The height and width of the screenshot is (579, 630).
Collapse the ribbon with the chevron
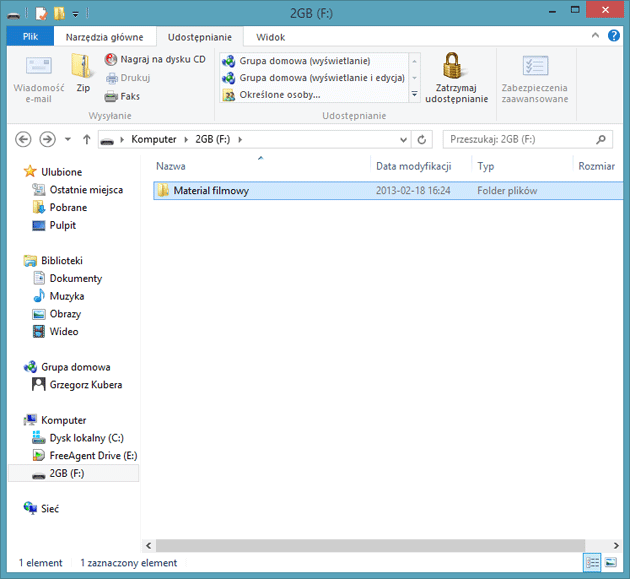point(595,35)
